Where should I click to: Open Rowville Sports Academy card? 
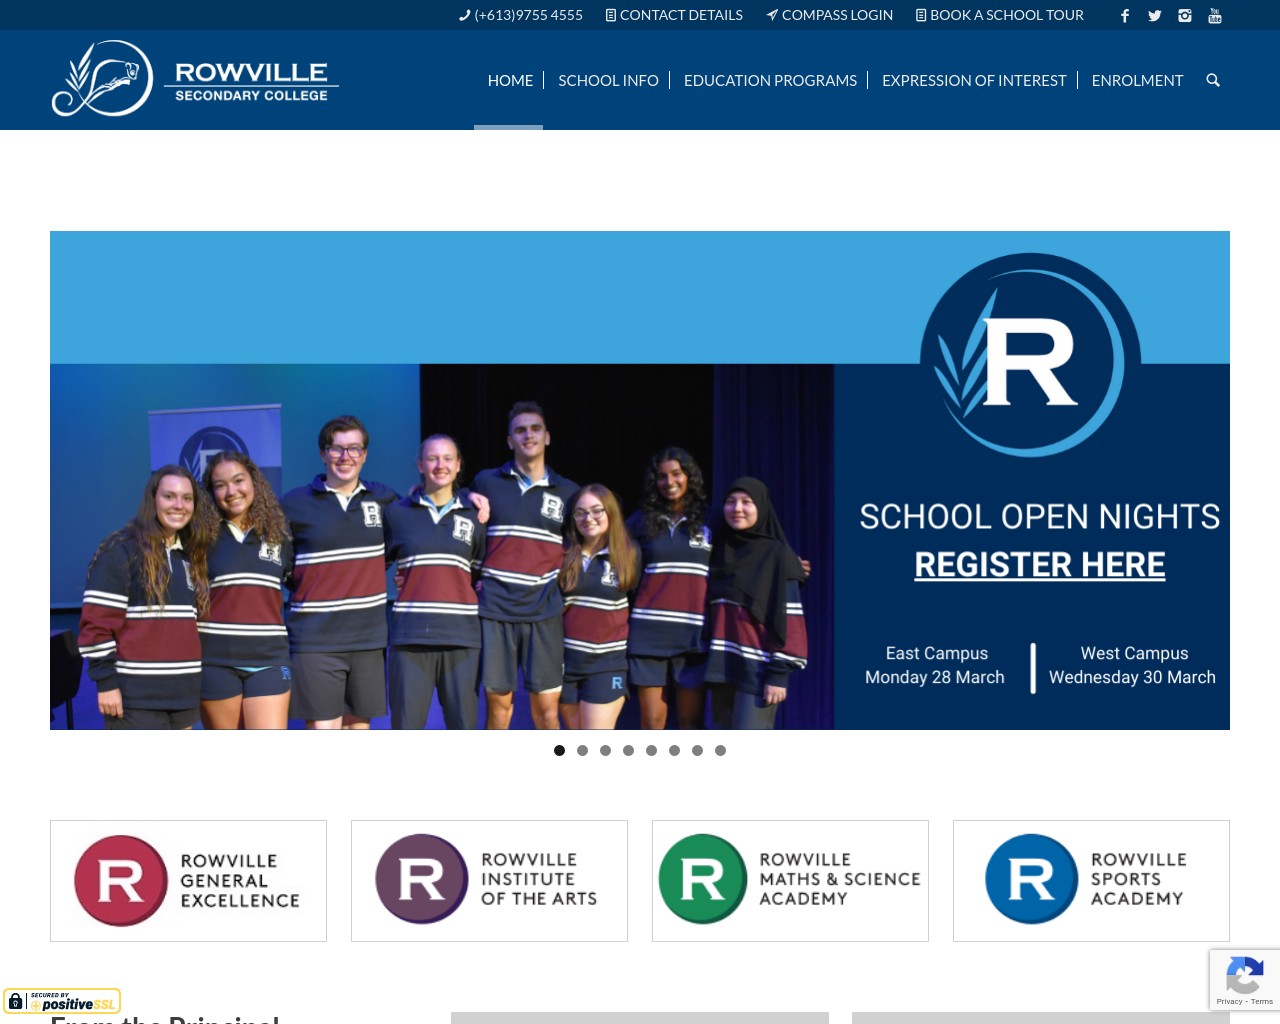[1091, 881]
